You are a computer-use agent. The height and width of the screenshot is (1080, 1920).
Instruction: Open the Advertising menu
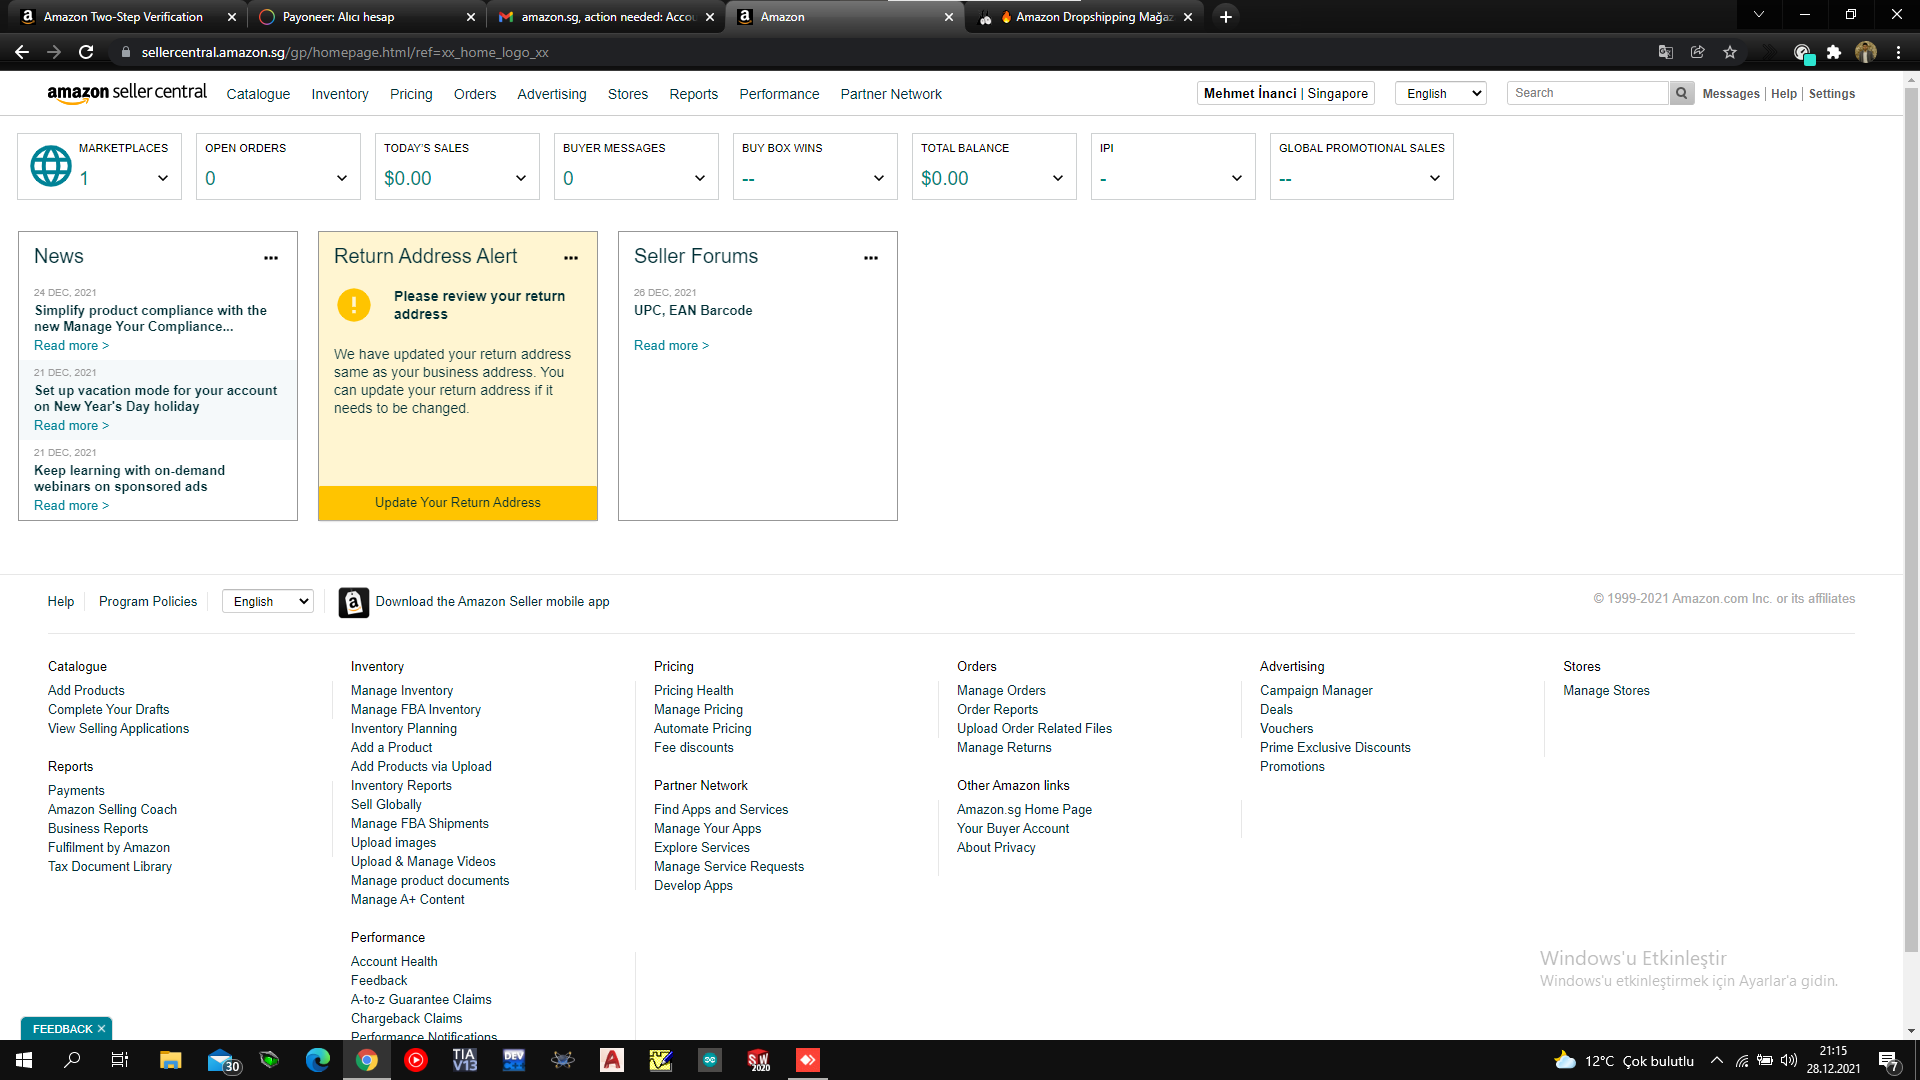coord(552,94)
